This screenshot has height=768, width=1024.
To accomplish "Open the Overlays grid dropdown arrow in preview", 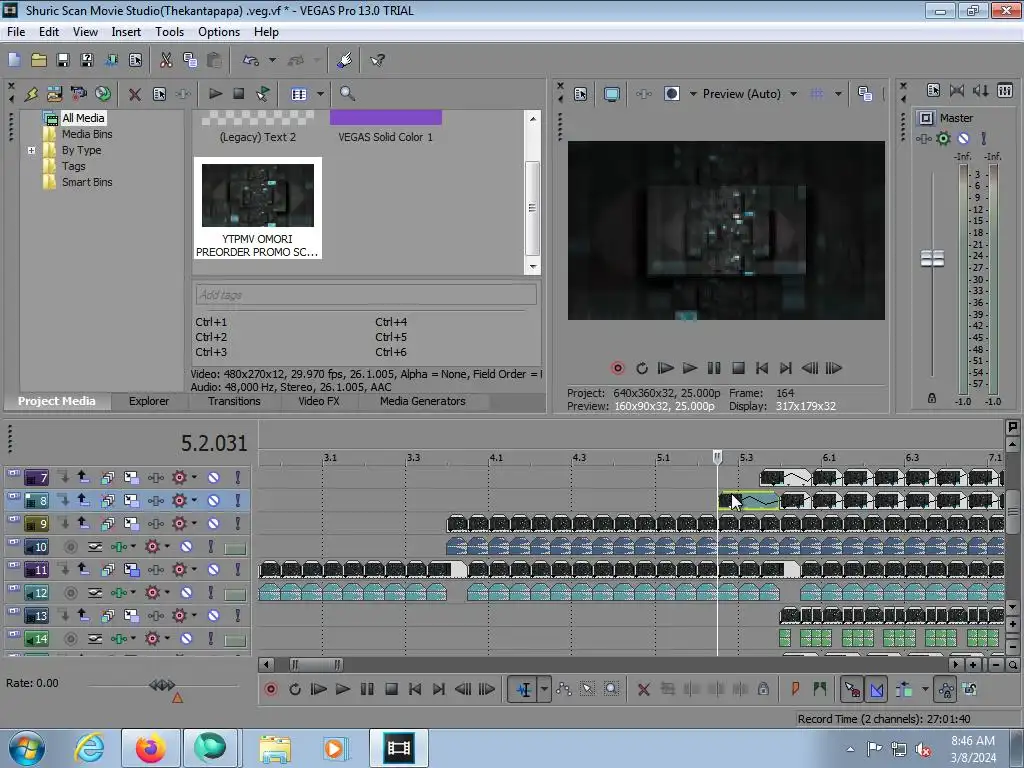I will tap(838, 94).
